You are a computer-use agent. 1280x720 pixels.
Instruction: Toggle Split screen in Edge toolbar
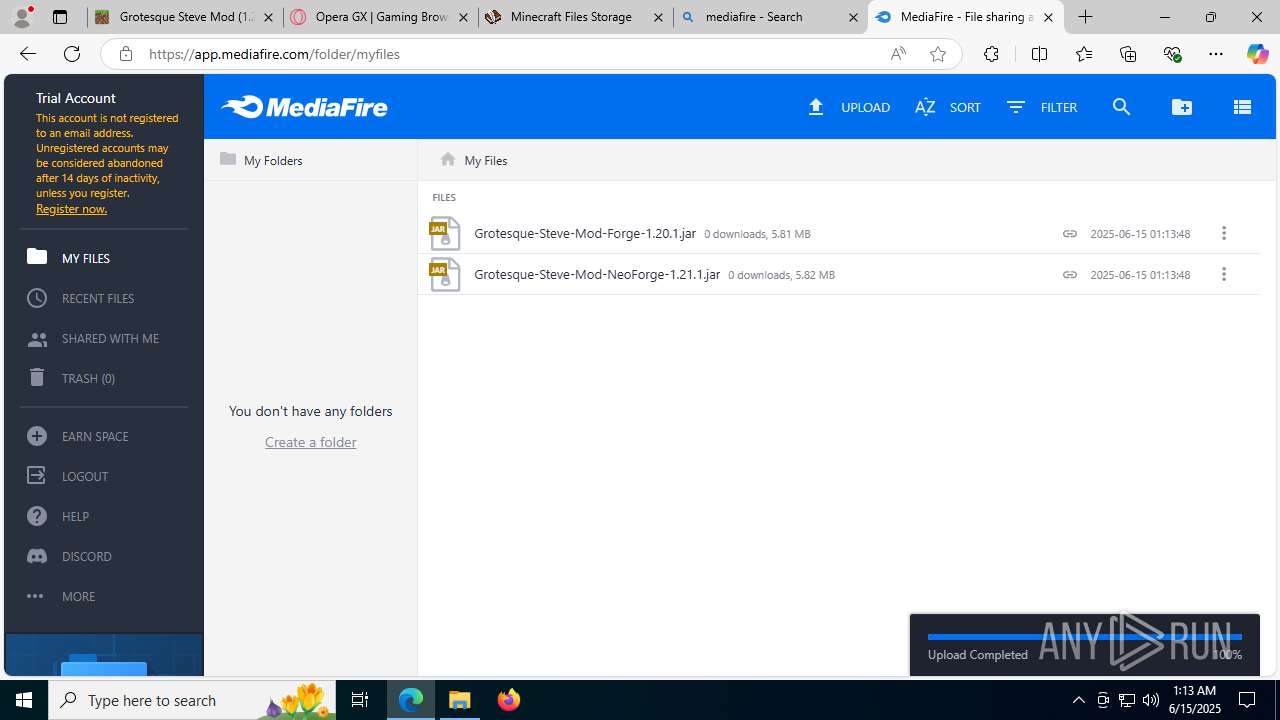1039,54
